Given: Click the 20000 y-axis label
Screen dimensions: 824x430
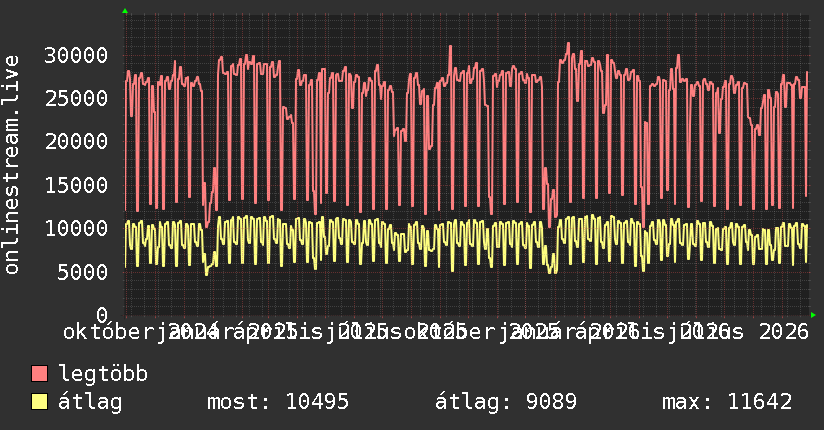Looking at the screenshot, I should [x=76, y=141].
